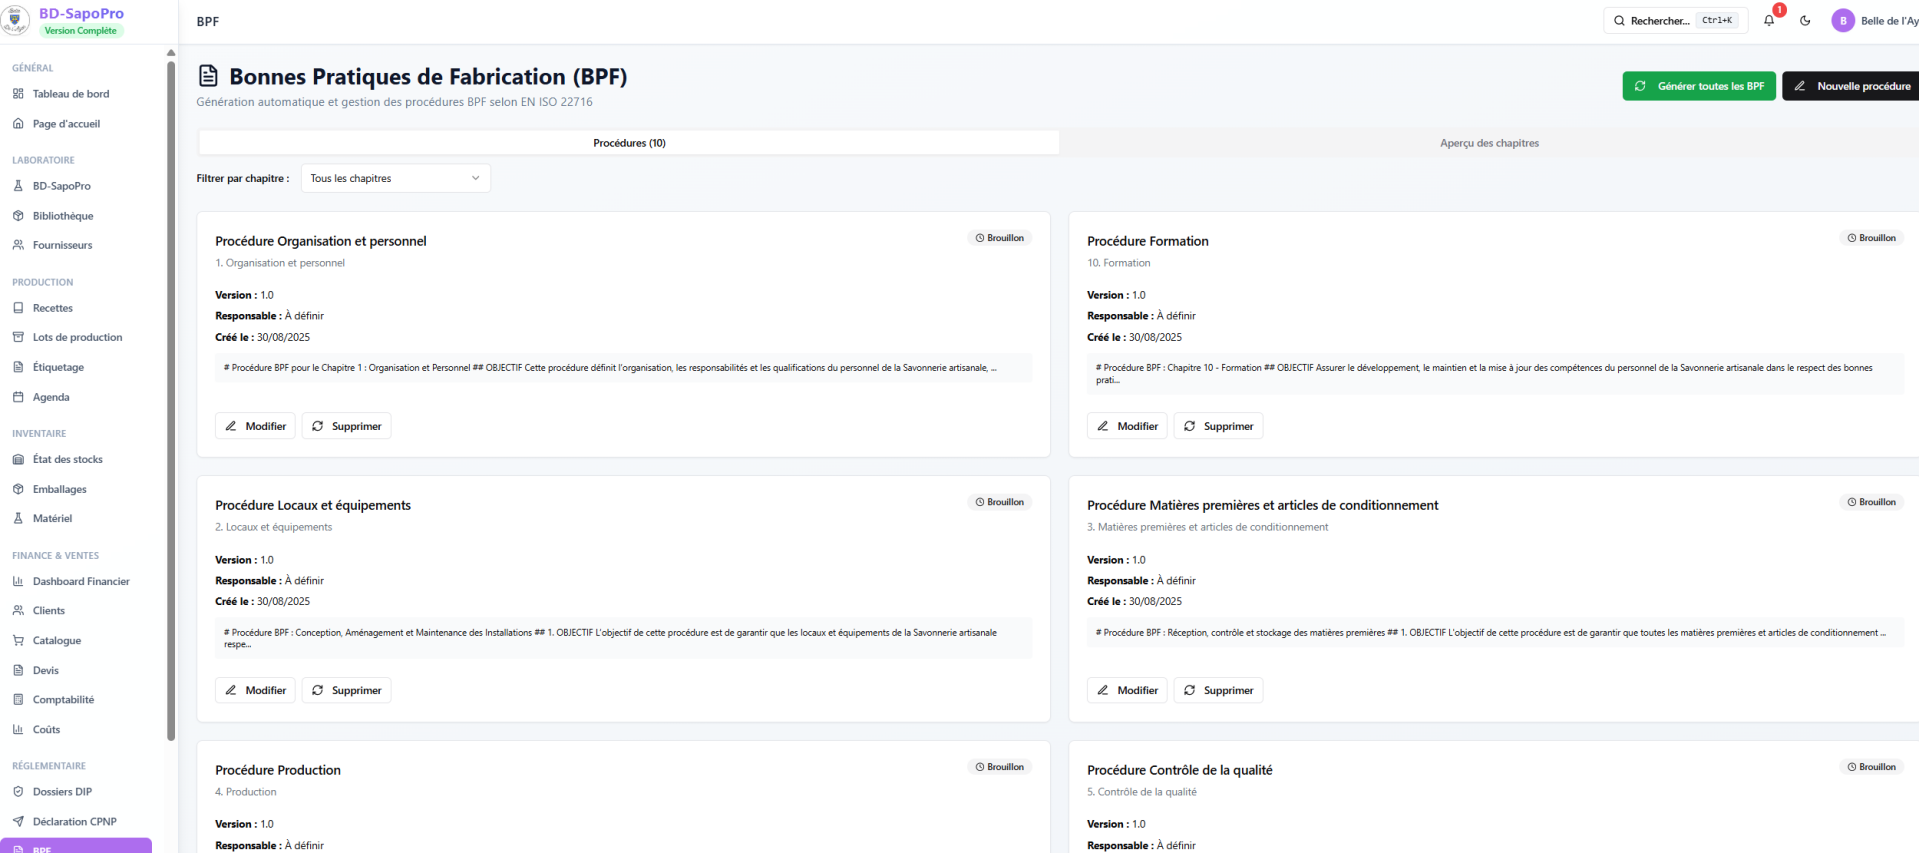This screenshot has height=853, width=1919.
Task: Click "1. Organisation et personnel" chapter subtitle
Action: coord(280,263)
